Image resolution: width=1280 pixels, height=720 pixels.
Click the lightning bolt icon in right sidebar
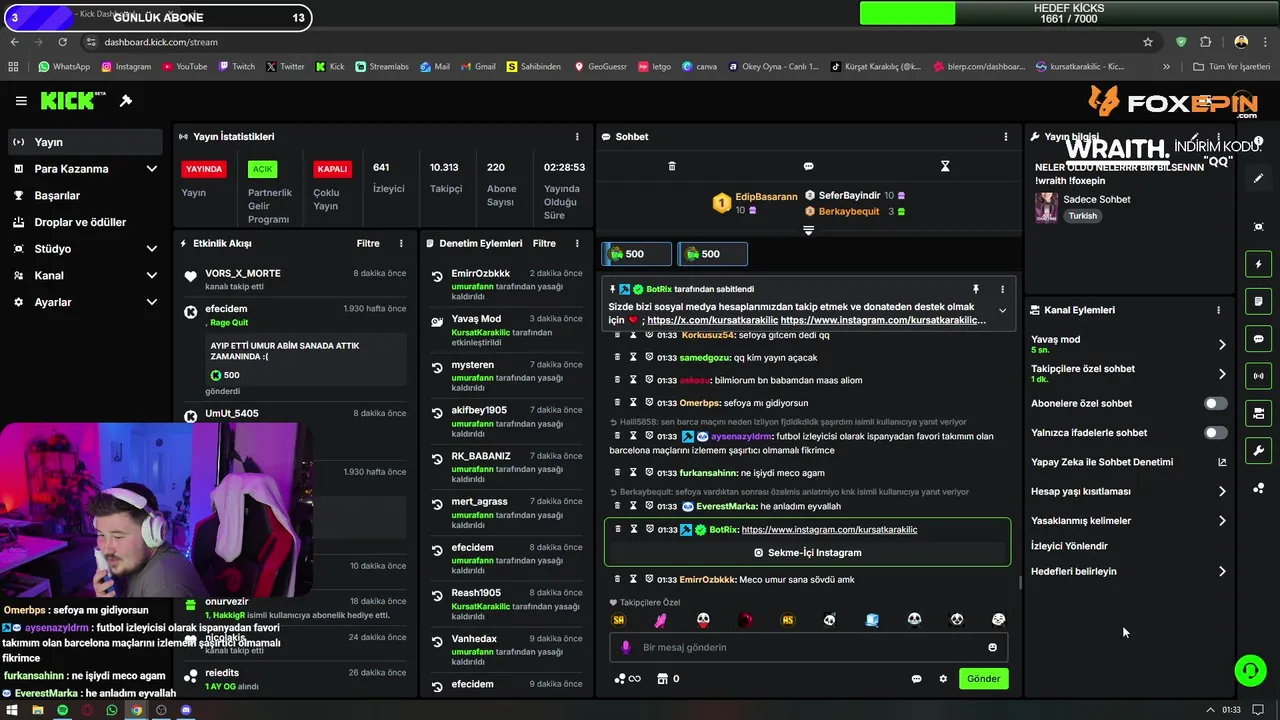(1259, 264)
